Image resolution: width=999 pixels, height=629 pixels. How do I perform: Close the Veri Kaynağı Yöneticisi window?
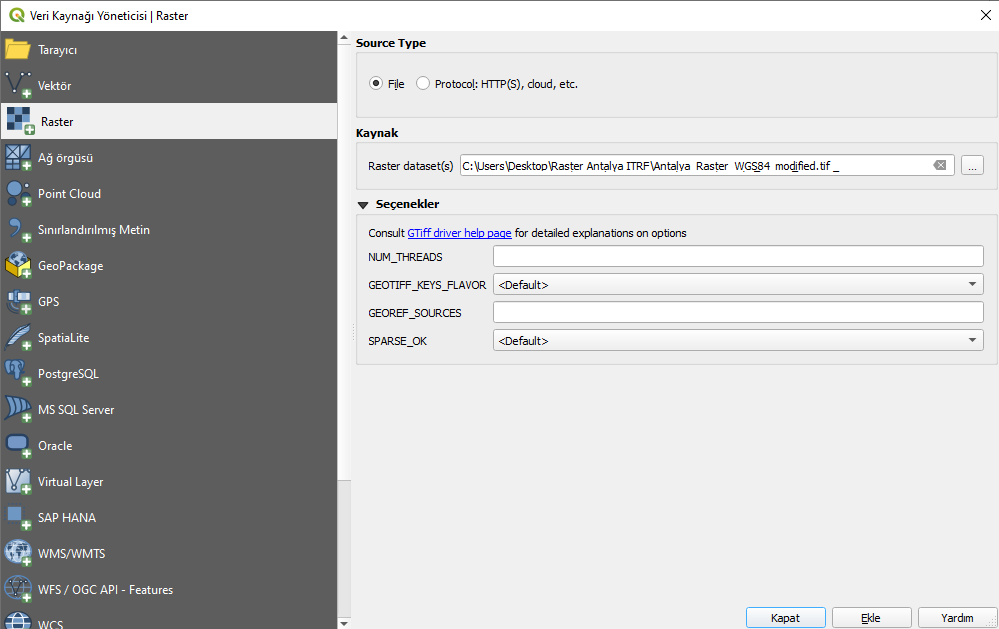[x=985, y=15]
